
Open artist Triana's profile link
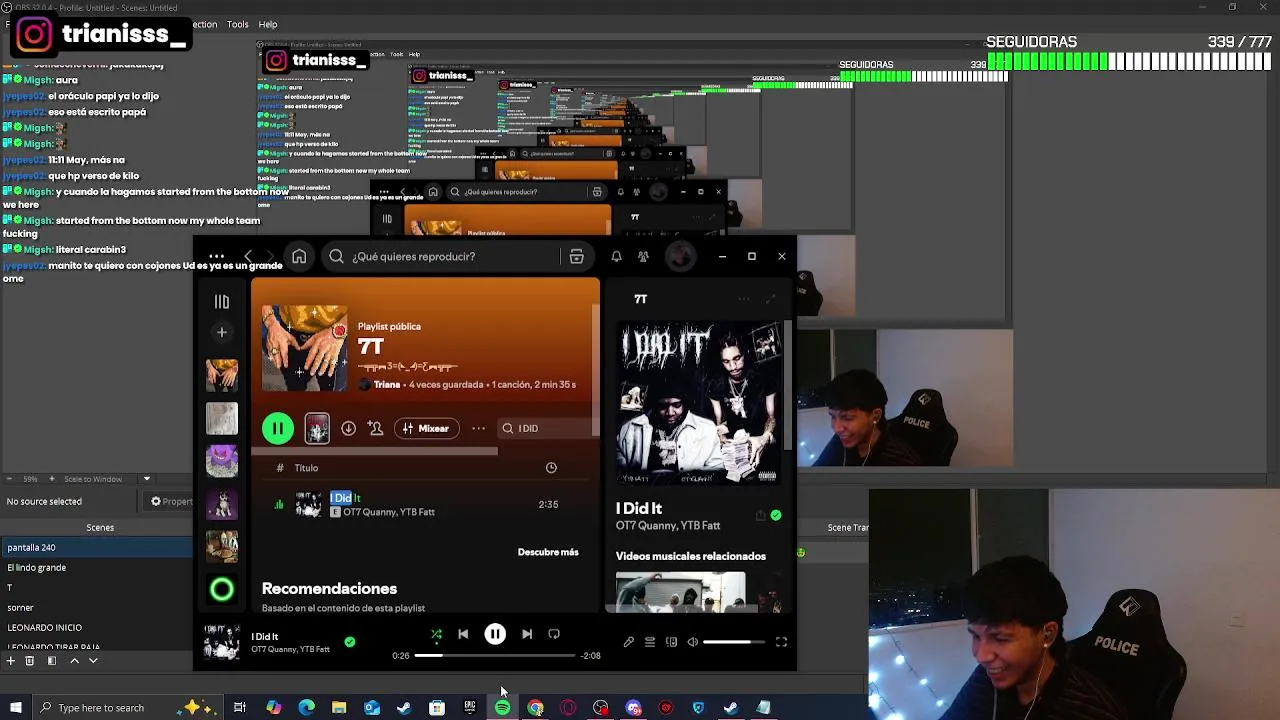click(x=387, y=384)
